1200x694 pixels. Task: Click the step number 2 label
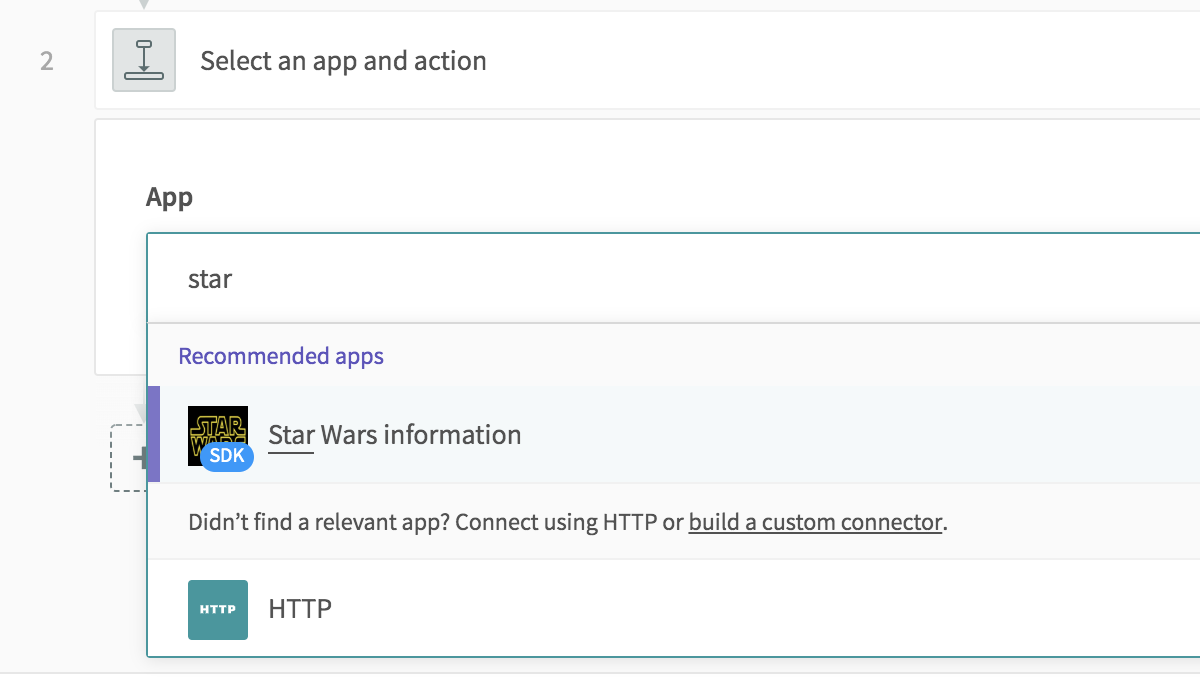[47, 61]
